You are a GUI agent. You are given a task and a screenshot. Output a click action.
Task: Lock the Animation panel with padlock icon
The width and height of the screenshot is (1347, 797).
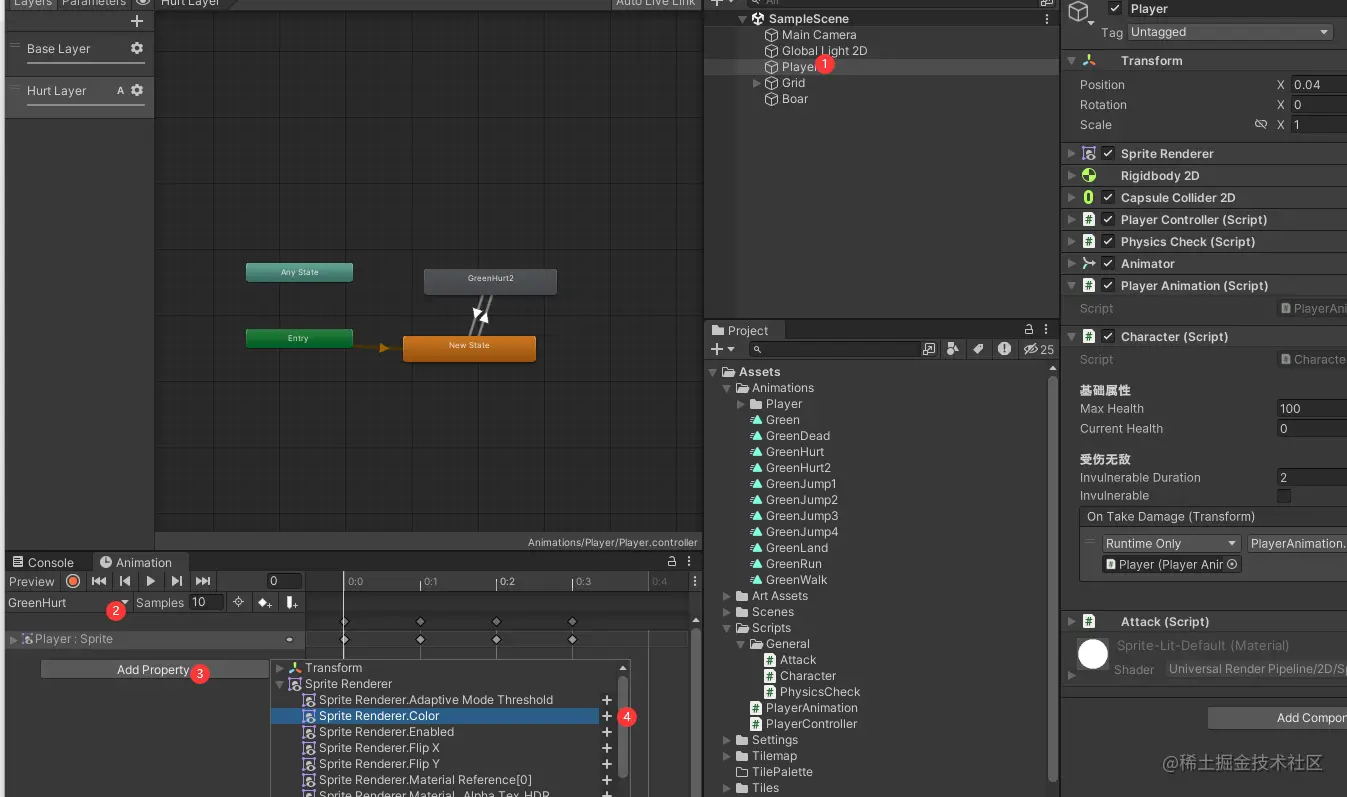(x=672, y=562)
